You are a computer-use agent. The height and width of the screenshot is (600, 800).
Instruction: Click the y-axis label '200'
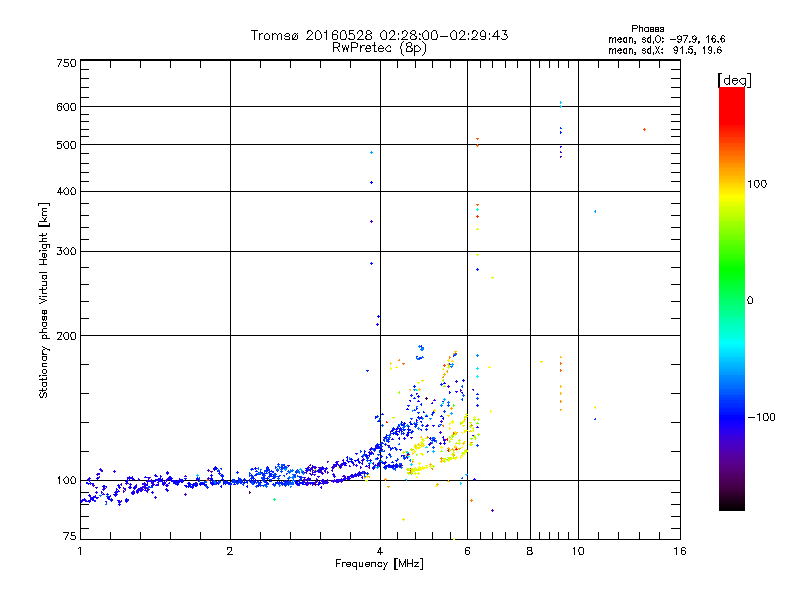tap(66, 336)
